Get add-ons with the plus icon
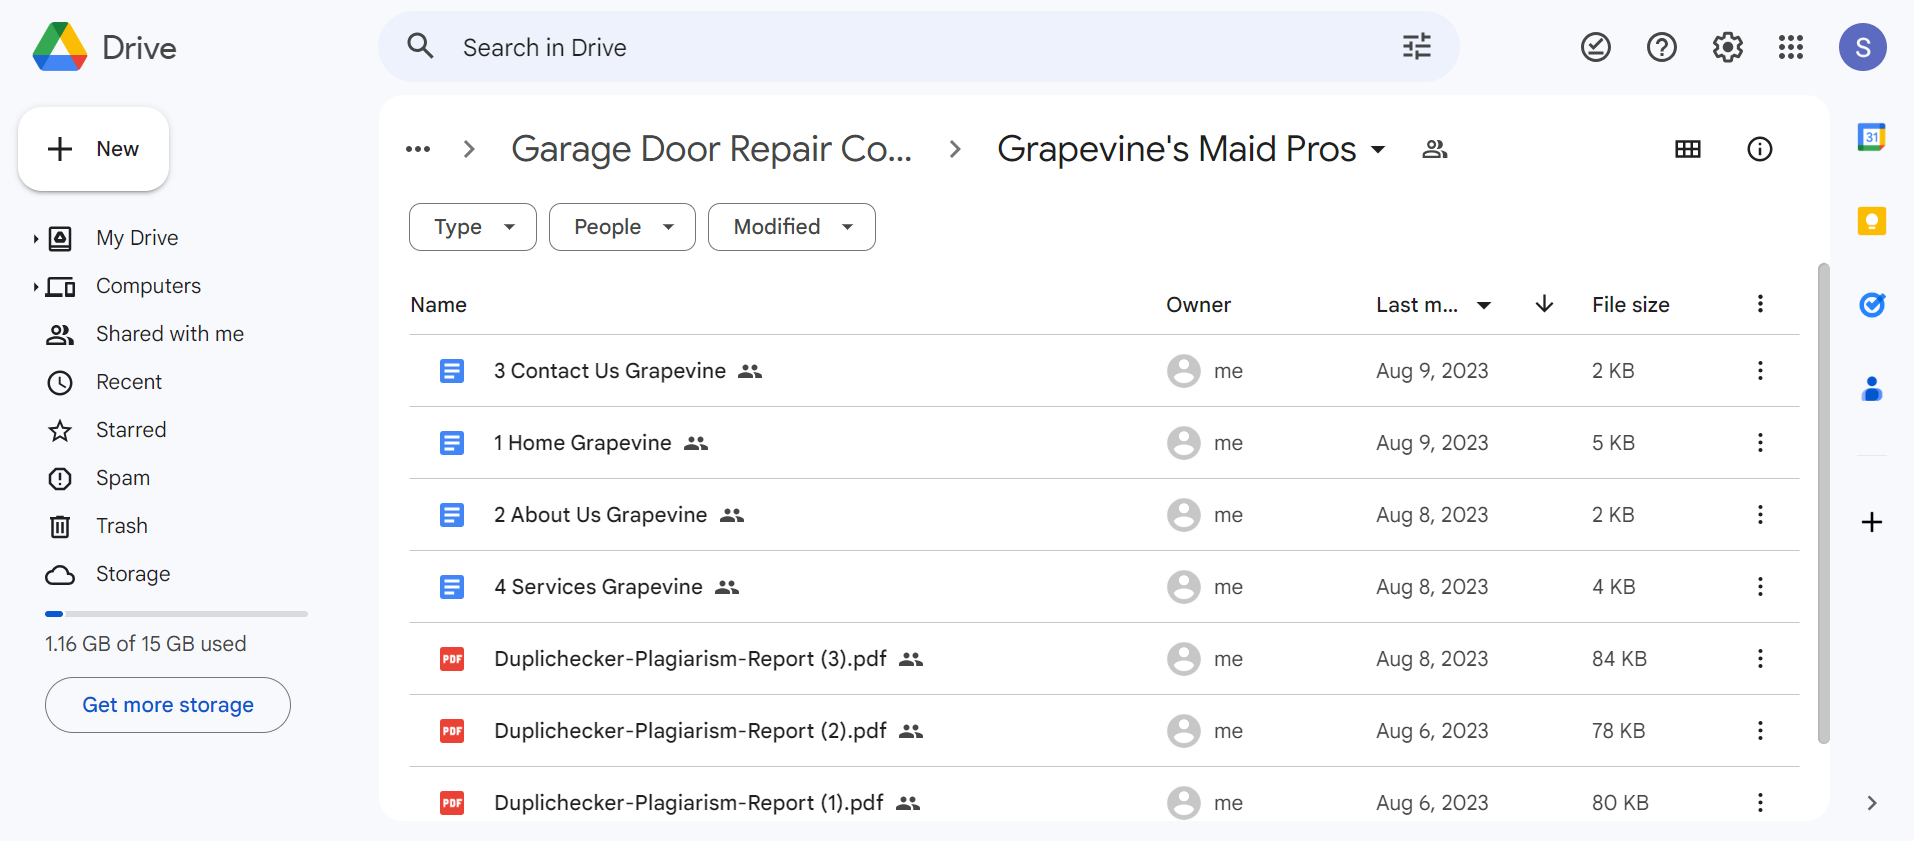 click(1872, 522)
